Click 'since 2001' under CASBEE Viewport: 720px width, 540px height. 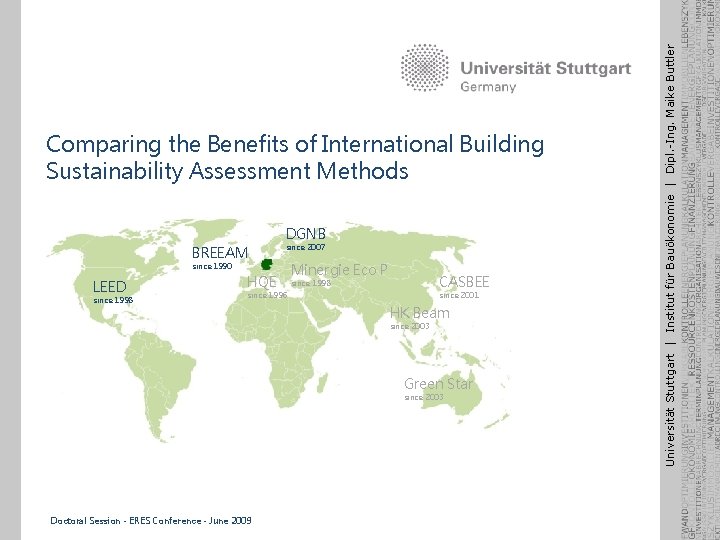point(459,295)
